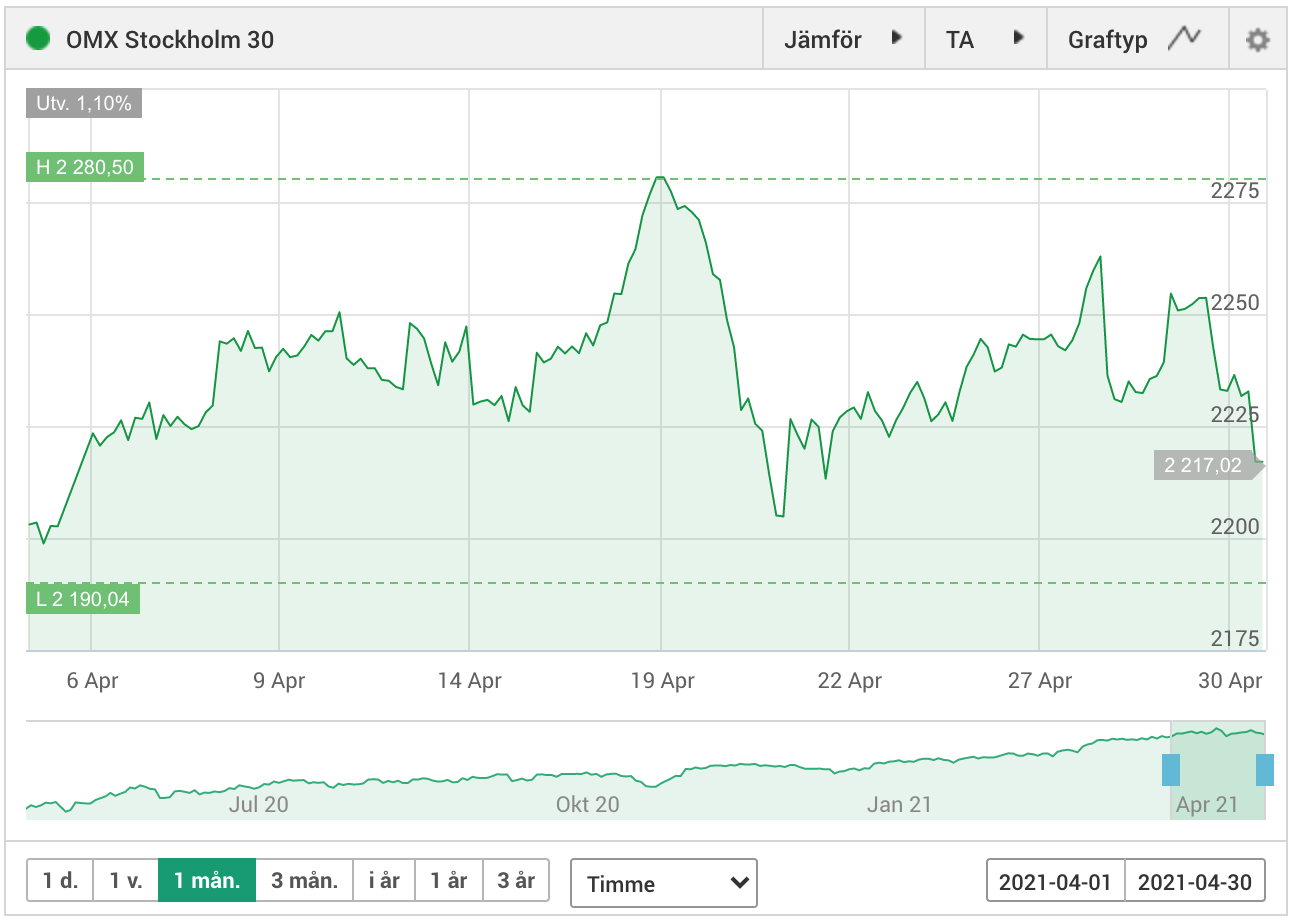Click the line chart icon in Graftyp
The width and height of the screenshot is (1294, 922).
click(1185, 38)
